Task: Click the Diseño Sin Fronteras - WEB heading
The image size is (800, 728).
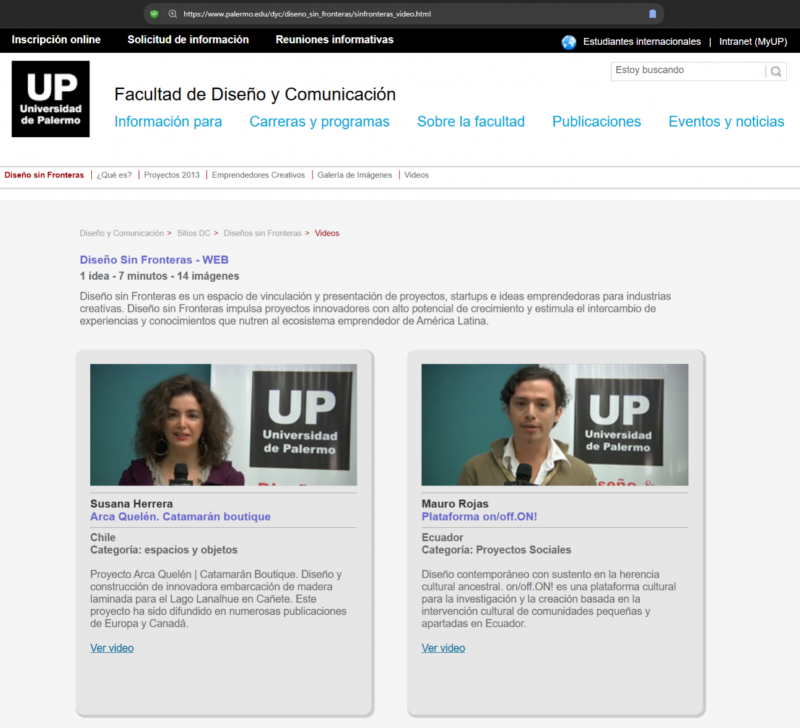Action: pyautogui.click(x=154, y=260)
